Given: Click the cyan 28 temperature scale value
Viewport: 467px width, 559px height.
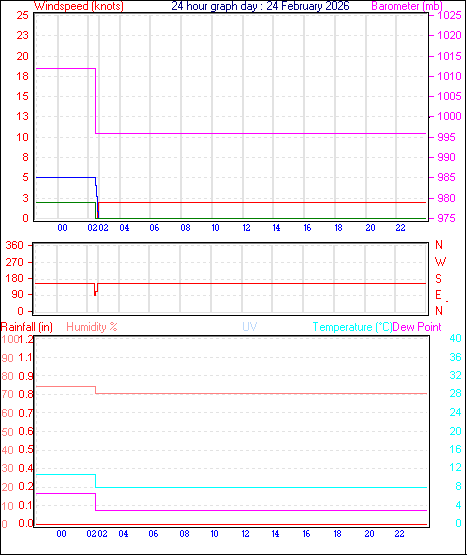Looking at the screenshot, I should coord(455,393).
